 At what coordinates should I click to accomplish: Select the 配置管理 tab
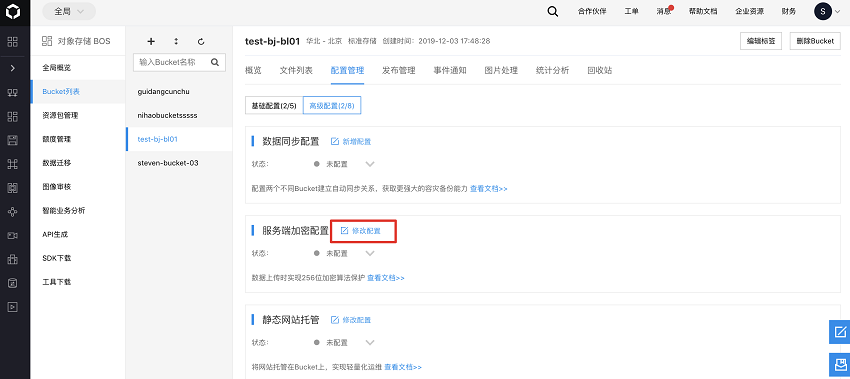[347, 70]
